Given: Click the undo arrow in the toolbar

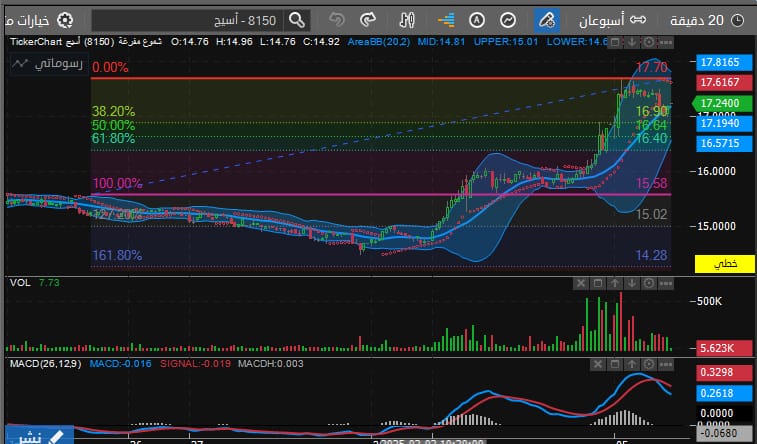Looking at the screenshot, I should coord(337,19).
